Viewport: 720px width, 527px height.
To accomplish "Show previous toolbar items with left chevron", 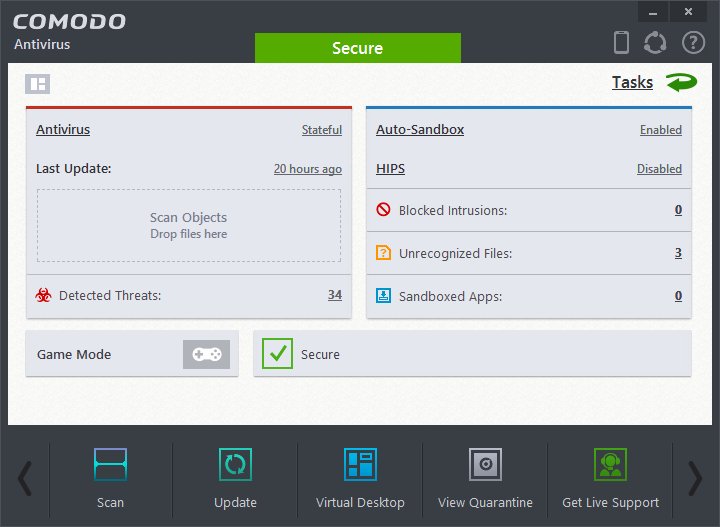I will tap(25, 479).
